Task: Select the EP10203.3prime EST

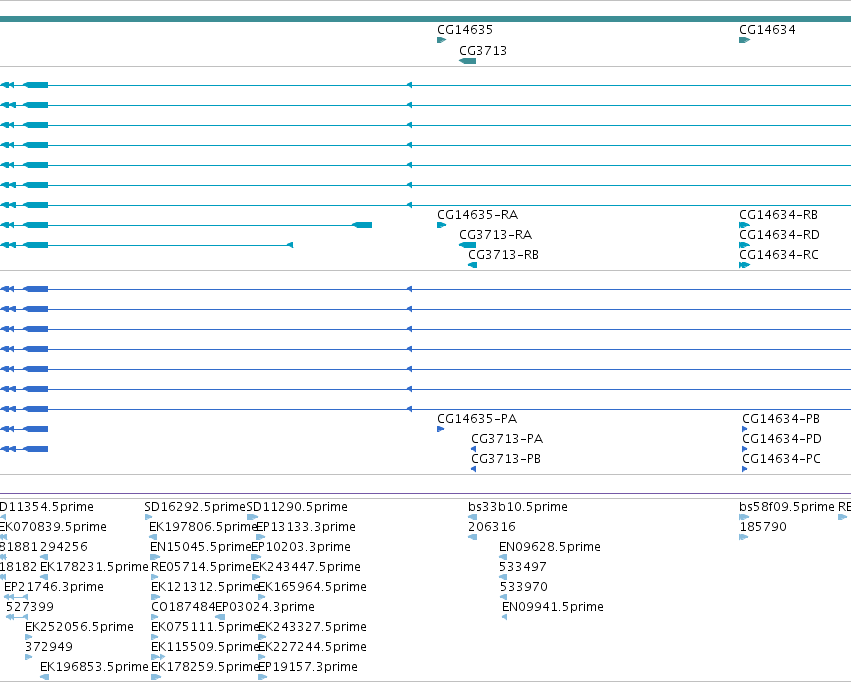Action: coord(256,557)
